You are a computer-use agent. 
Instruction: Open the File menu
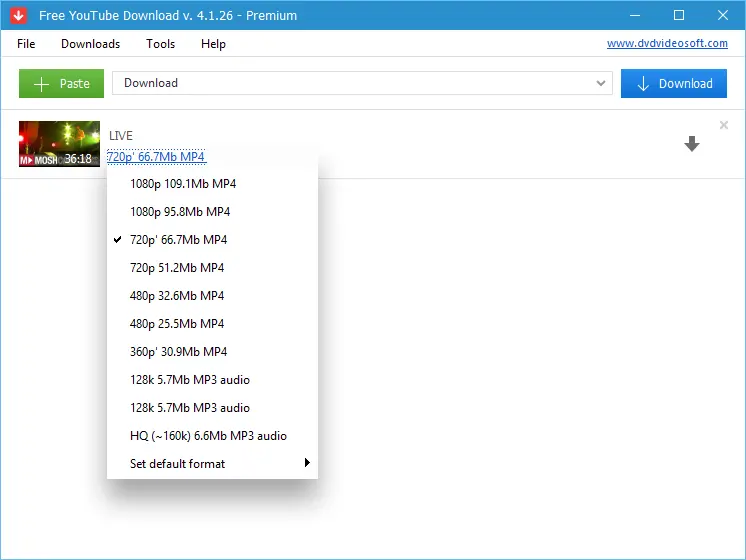click(x=26, y=44)
